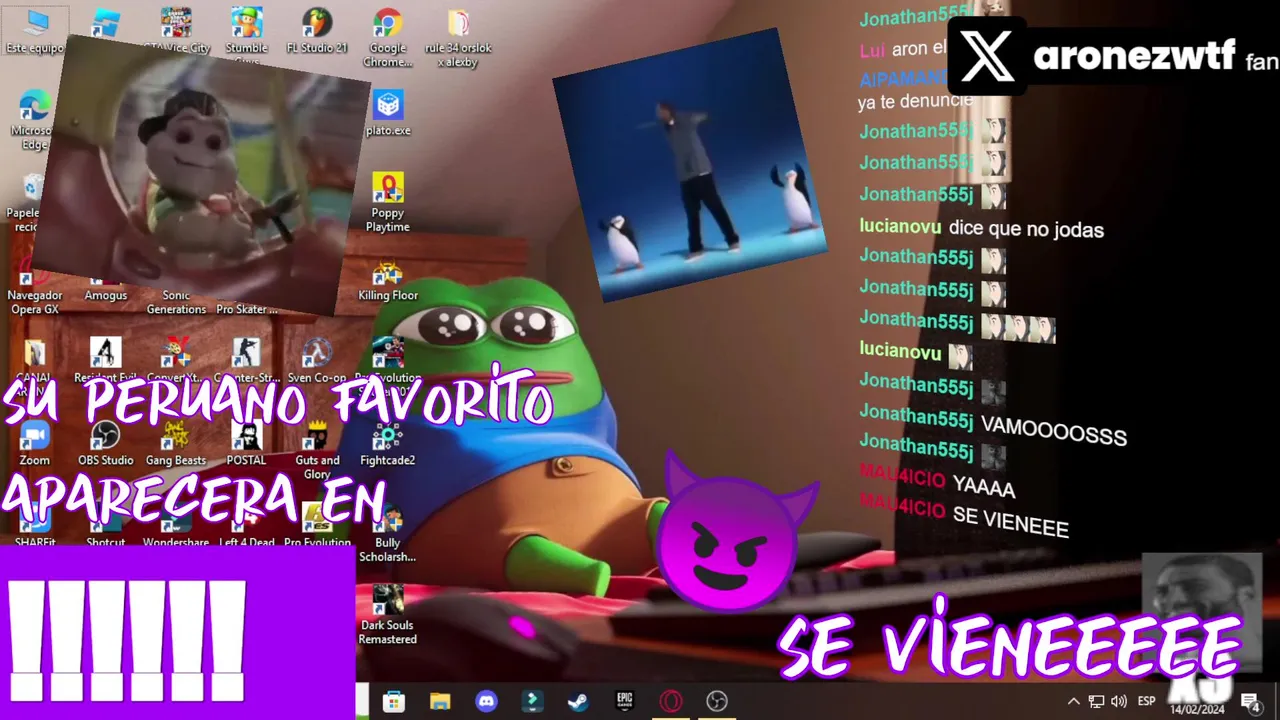The width and height of the screenshot is (1280, 720).
Task: Open the network icon in system tray
Action: (1097, 701)
